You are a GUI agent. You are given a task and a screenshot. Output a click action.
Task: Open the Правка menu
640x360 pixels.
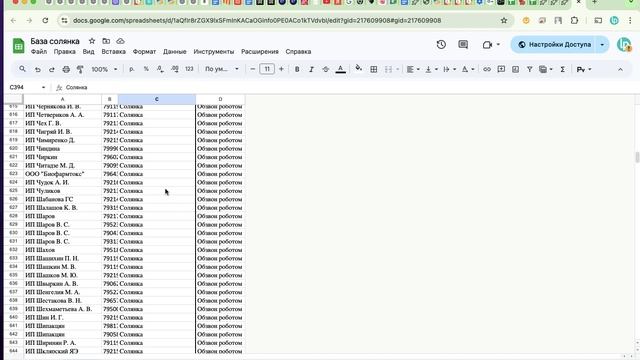point(64,52)
